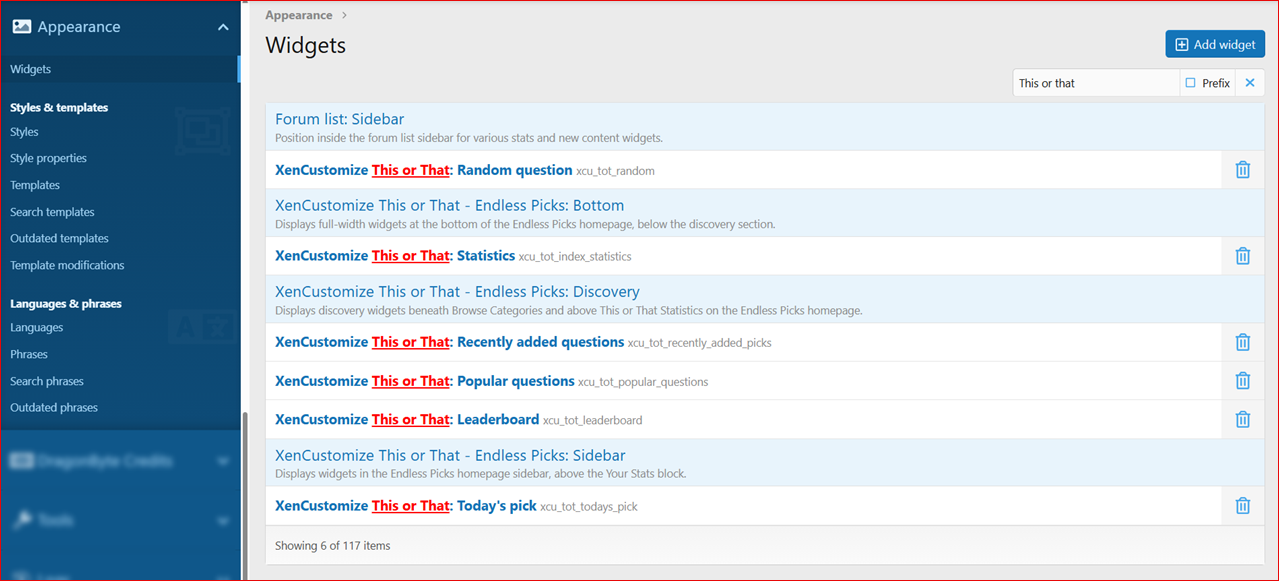This screenshot has height=581, width=1279.
Task: Delete the Today's pick widget
Action: pyautogui.click(x=1242, y=506)
